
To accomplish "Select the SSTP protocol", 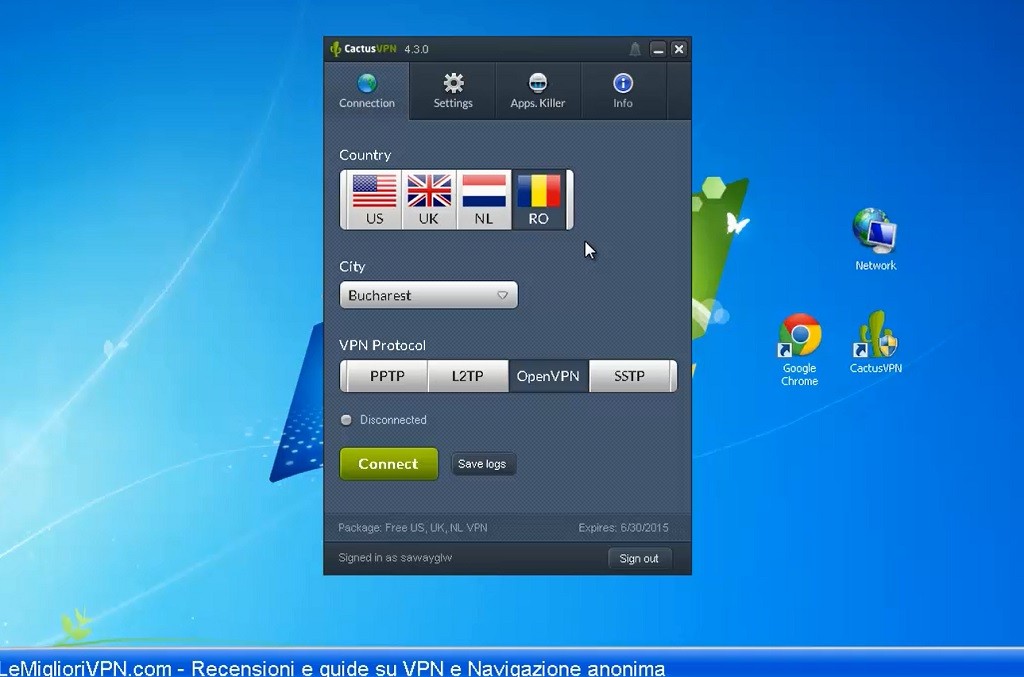I will tap(629, 376).
